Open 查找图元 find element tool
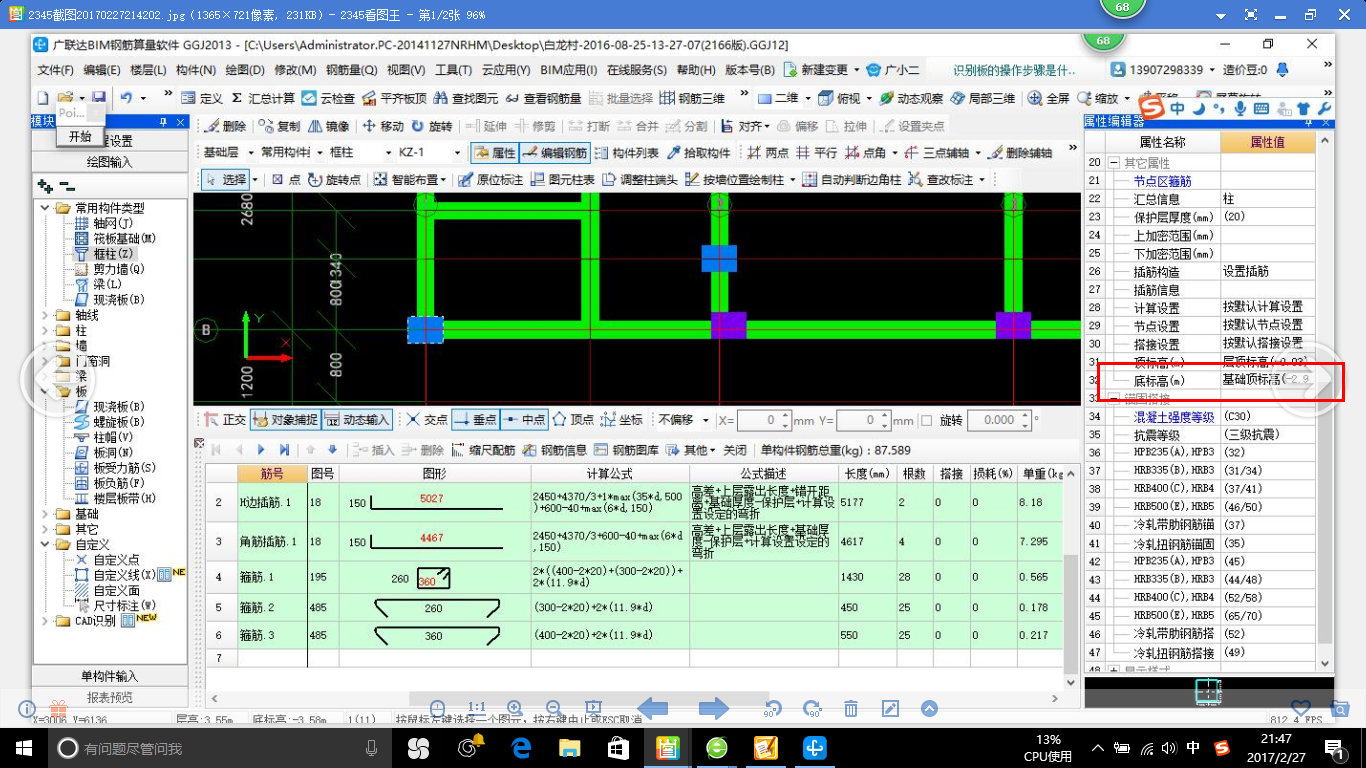 coord(465,98)
